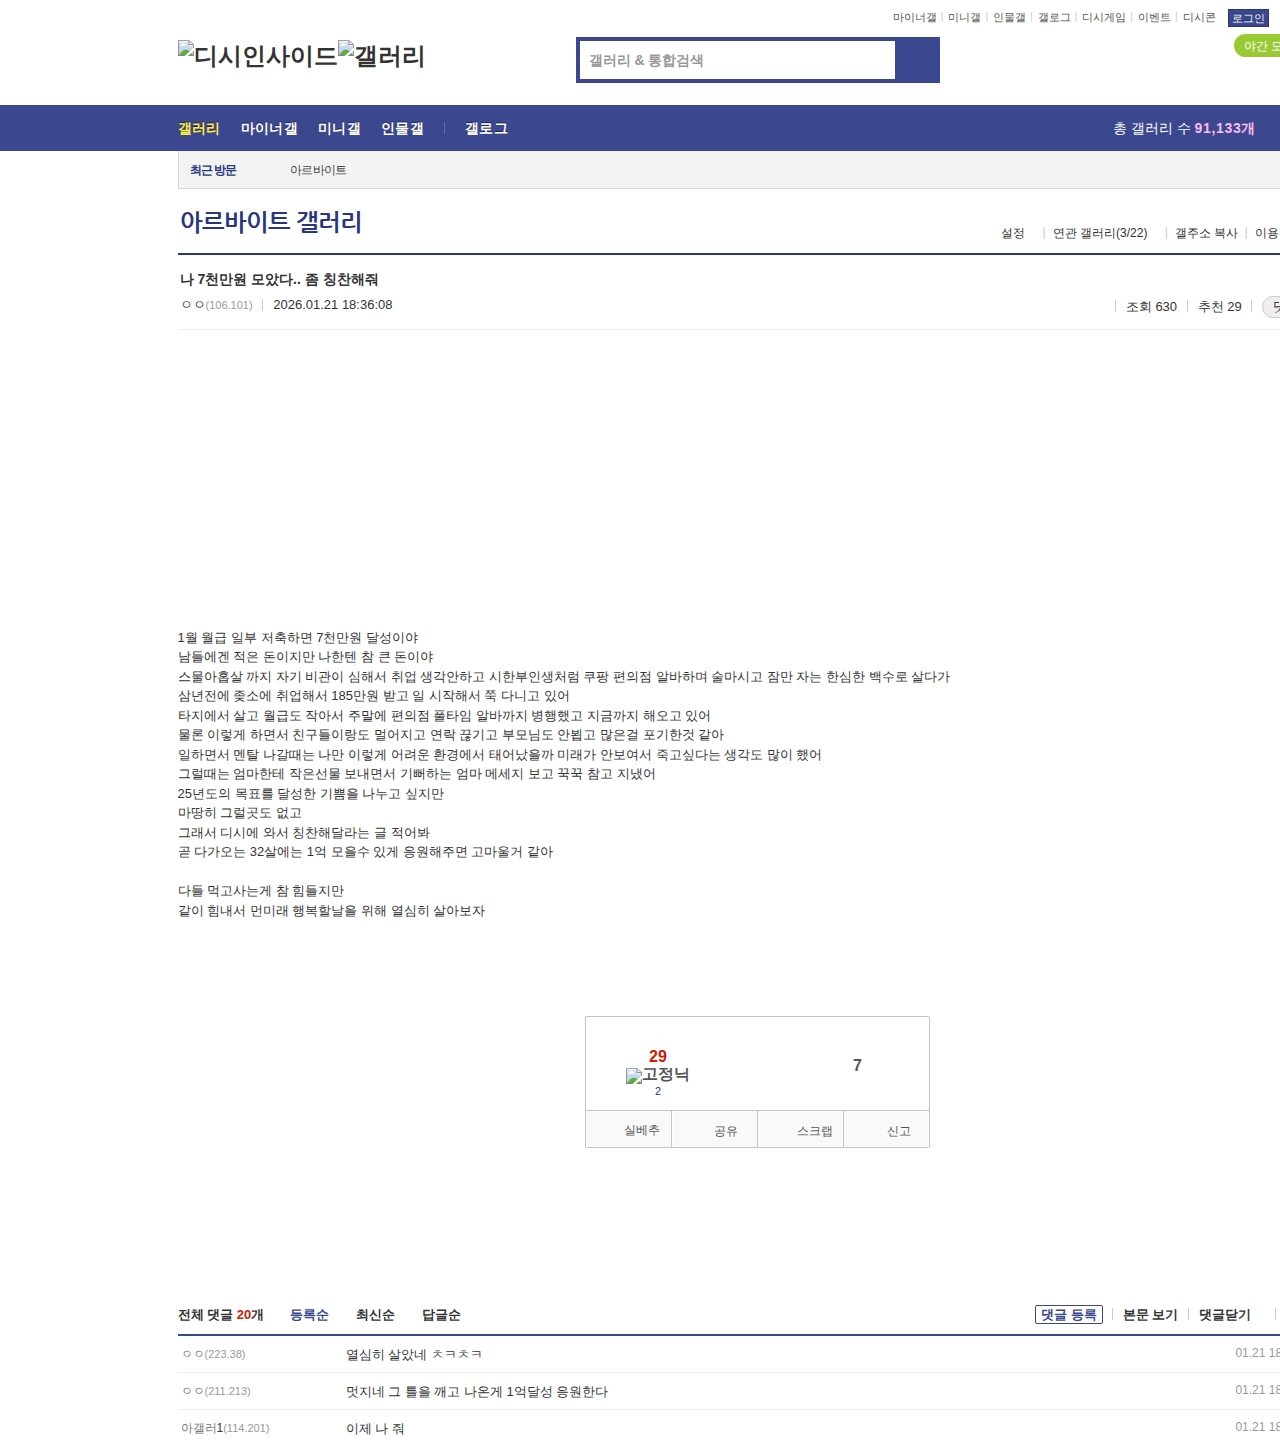This screenshot has width=1280, height=1440.
Task: Report the post via 신고
Action: point(898,1131)
